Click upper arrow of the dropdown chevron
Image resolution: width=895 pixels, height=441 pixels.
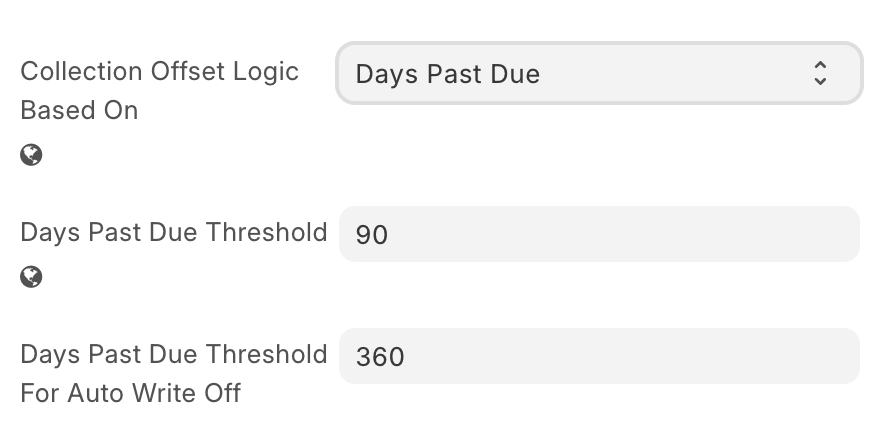[x=820, y=65]
